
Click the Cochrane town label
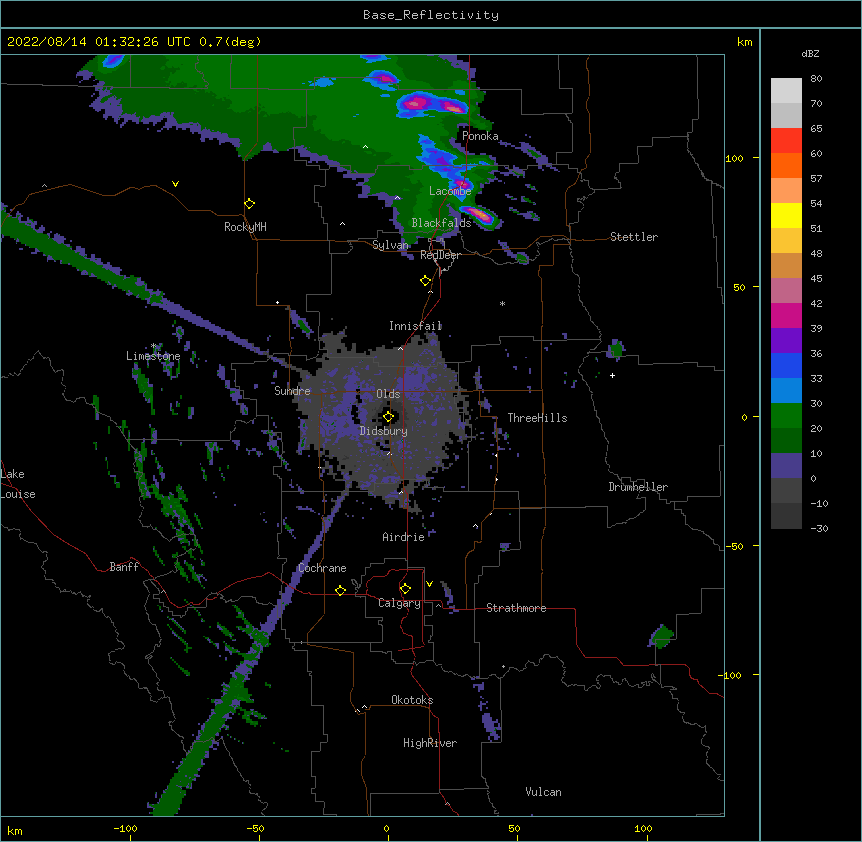(x=322, y=568)
